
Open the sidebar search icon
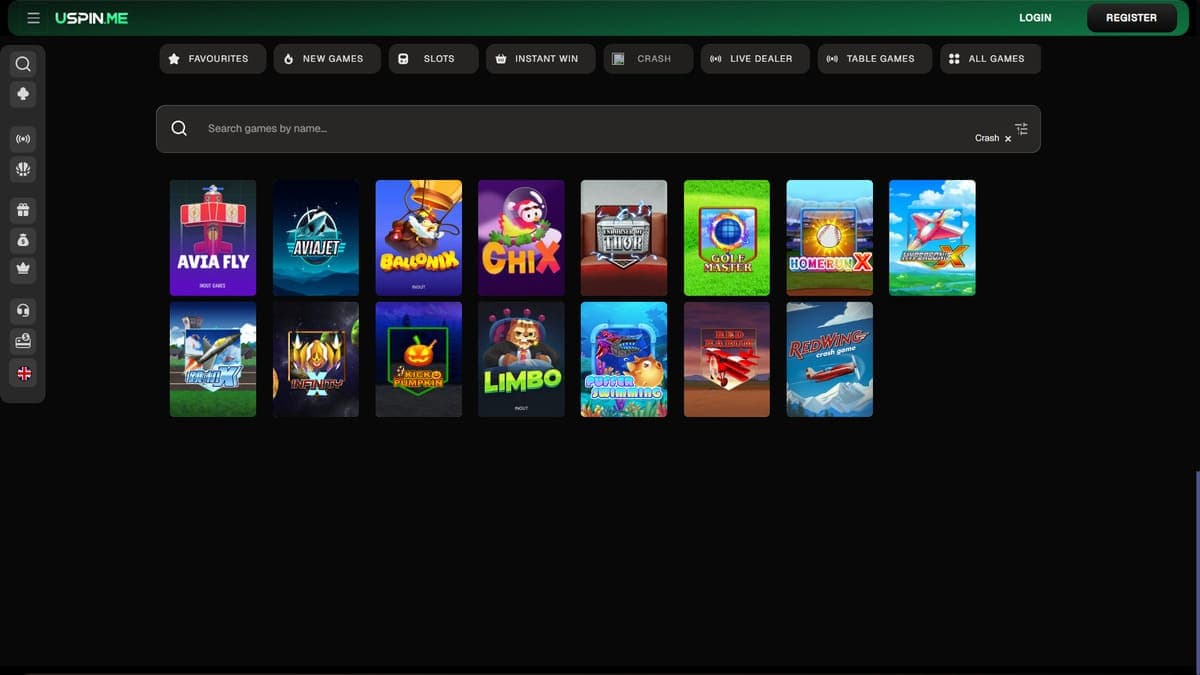point(23,64)
